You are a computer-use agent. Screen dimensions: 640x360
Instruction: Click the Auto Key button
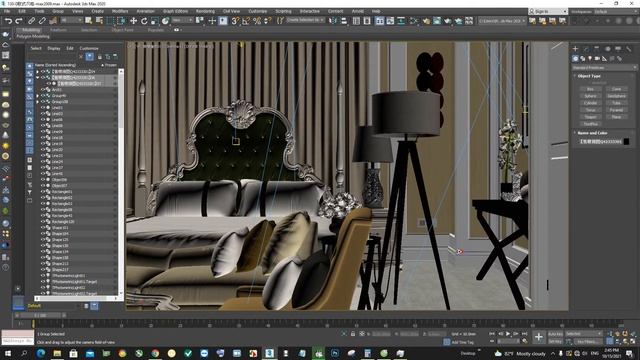555,334
